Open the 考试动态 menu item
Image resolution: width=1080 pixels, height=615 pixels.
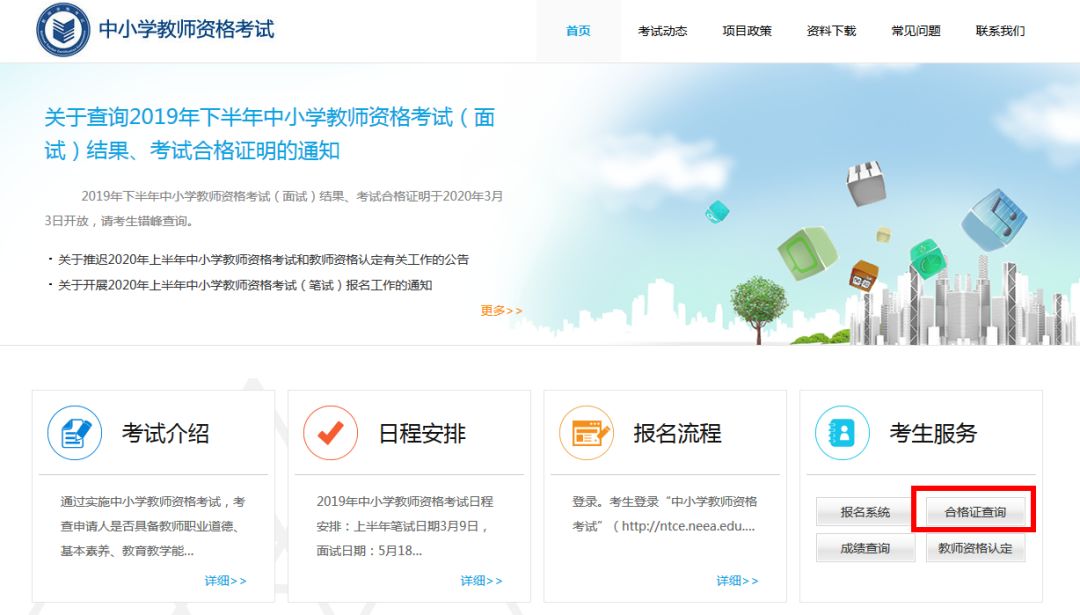(x=662, y=31)
